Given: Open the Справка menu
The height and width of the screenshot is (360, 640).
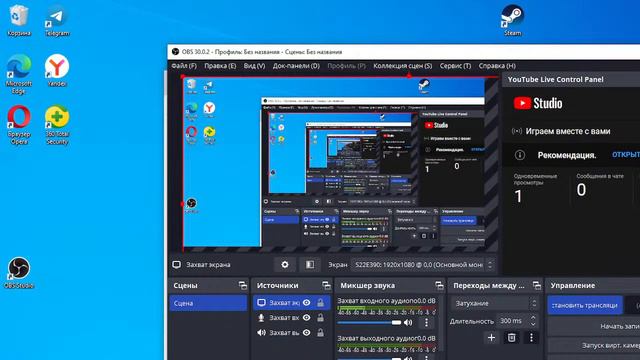Looking at the screenshot, I should (497, 66).
